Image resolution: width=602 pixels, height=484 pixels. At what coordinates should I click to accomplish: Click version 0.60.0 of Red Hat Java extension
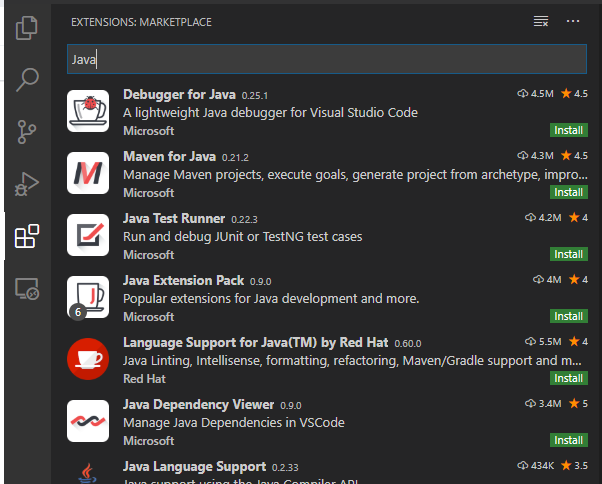pyautogui.click(x=408, y=344)
